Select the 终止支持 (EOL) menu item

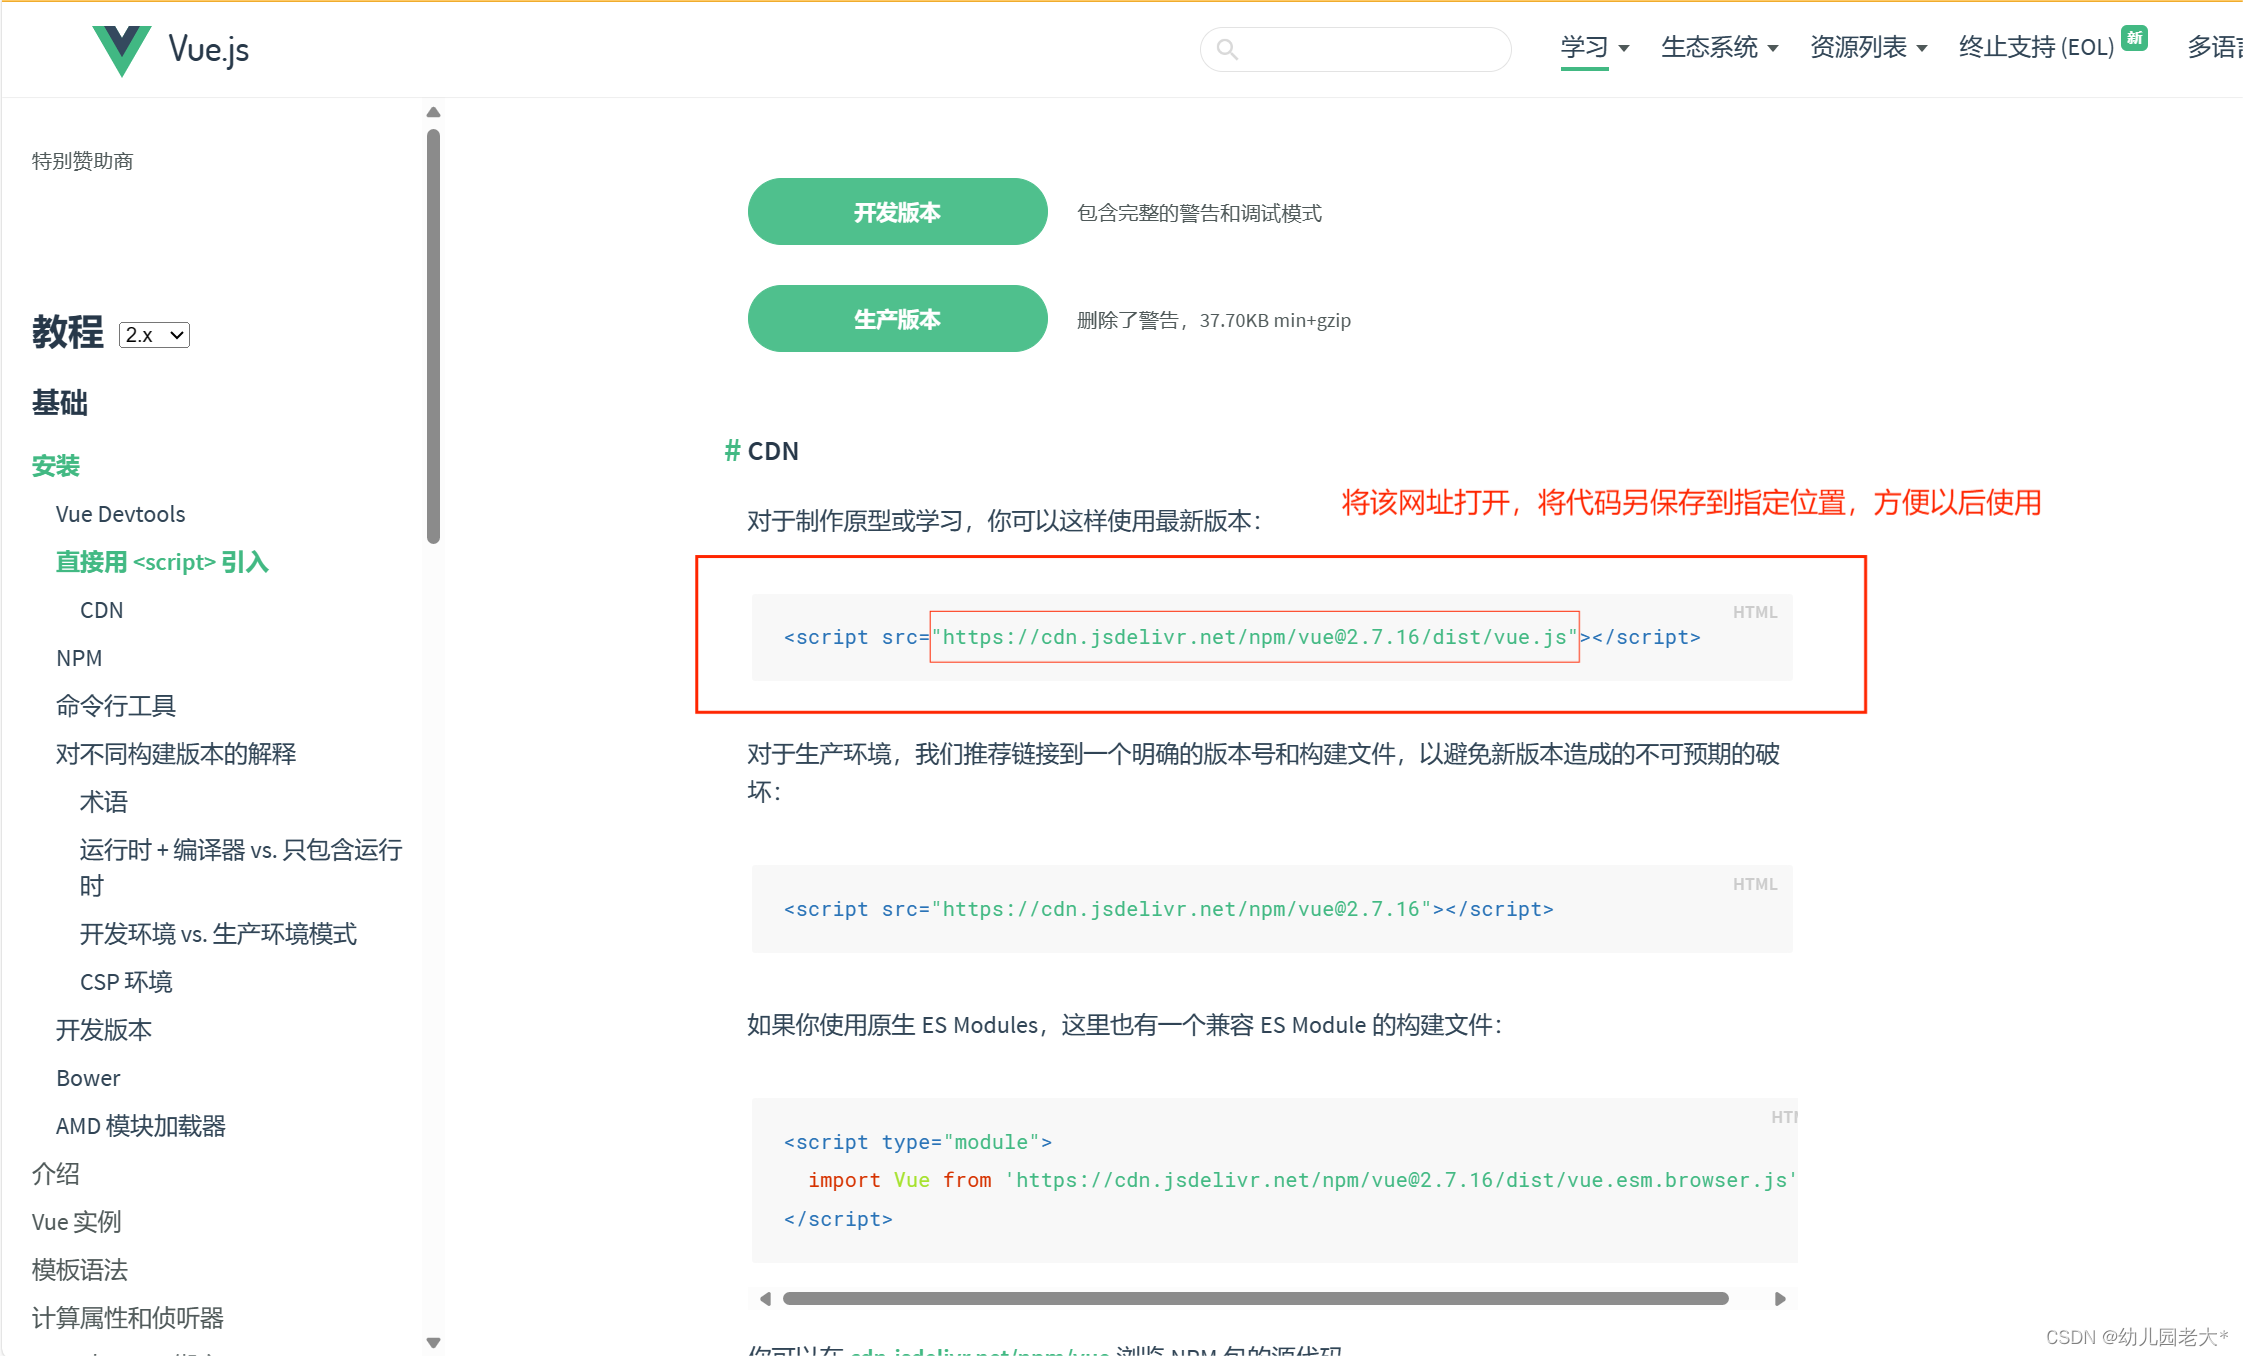[x=2035, y=47]
